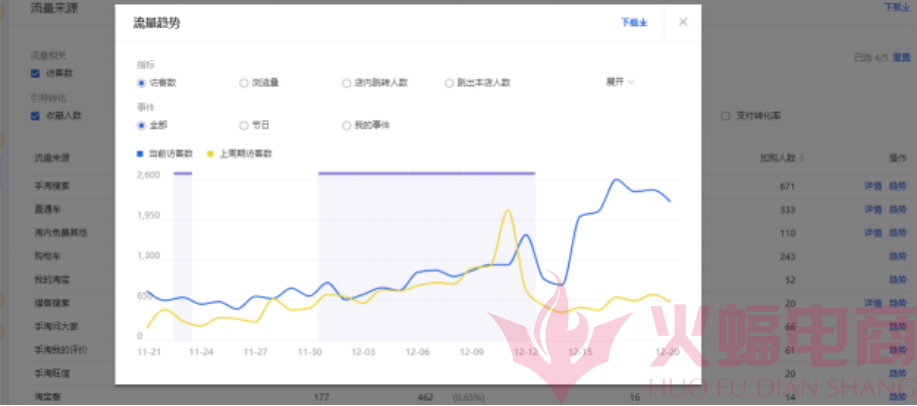Open 详情 for the 直通车 row
917x406 pixels.
click(x=873, y=209)
